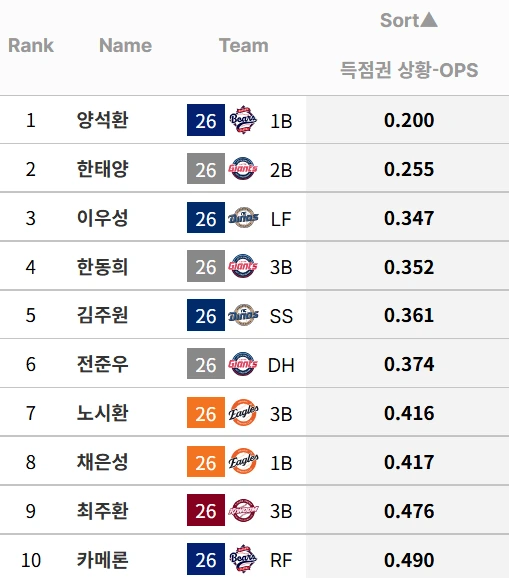Click the Team column header
This screenshot has width=509, height=578.
[244, 46]
